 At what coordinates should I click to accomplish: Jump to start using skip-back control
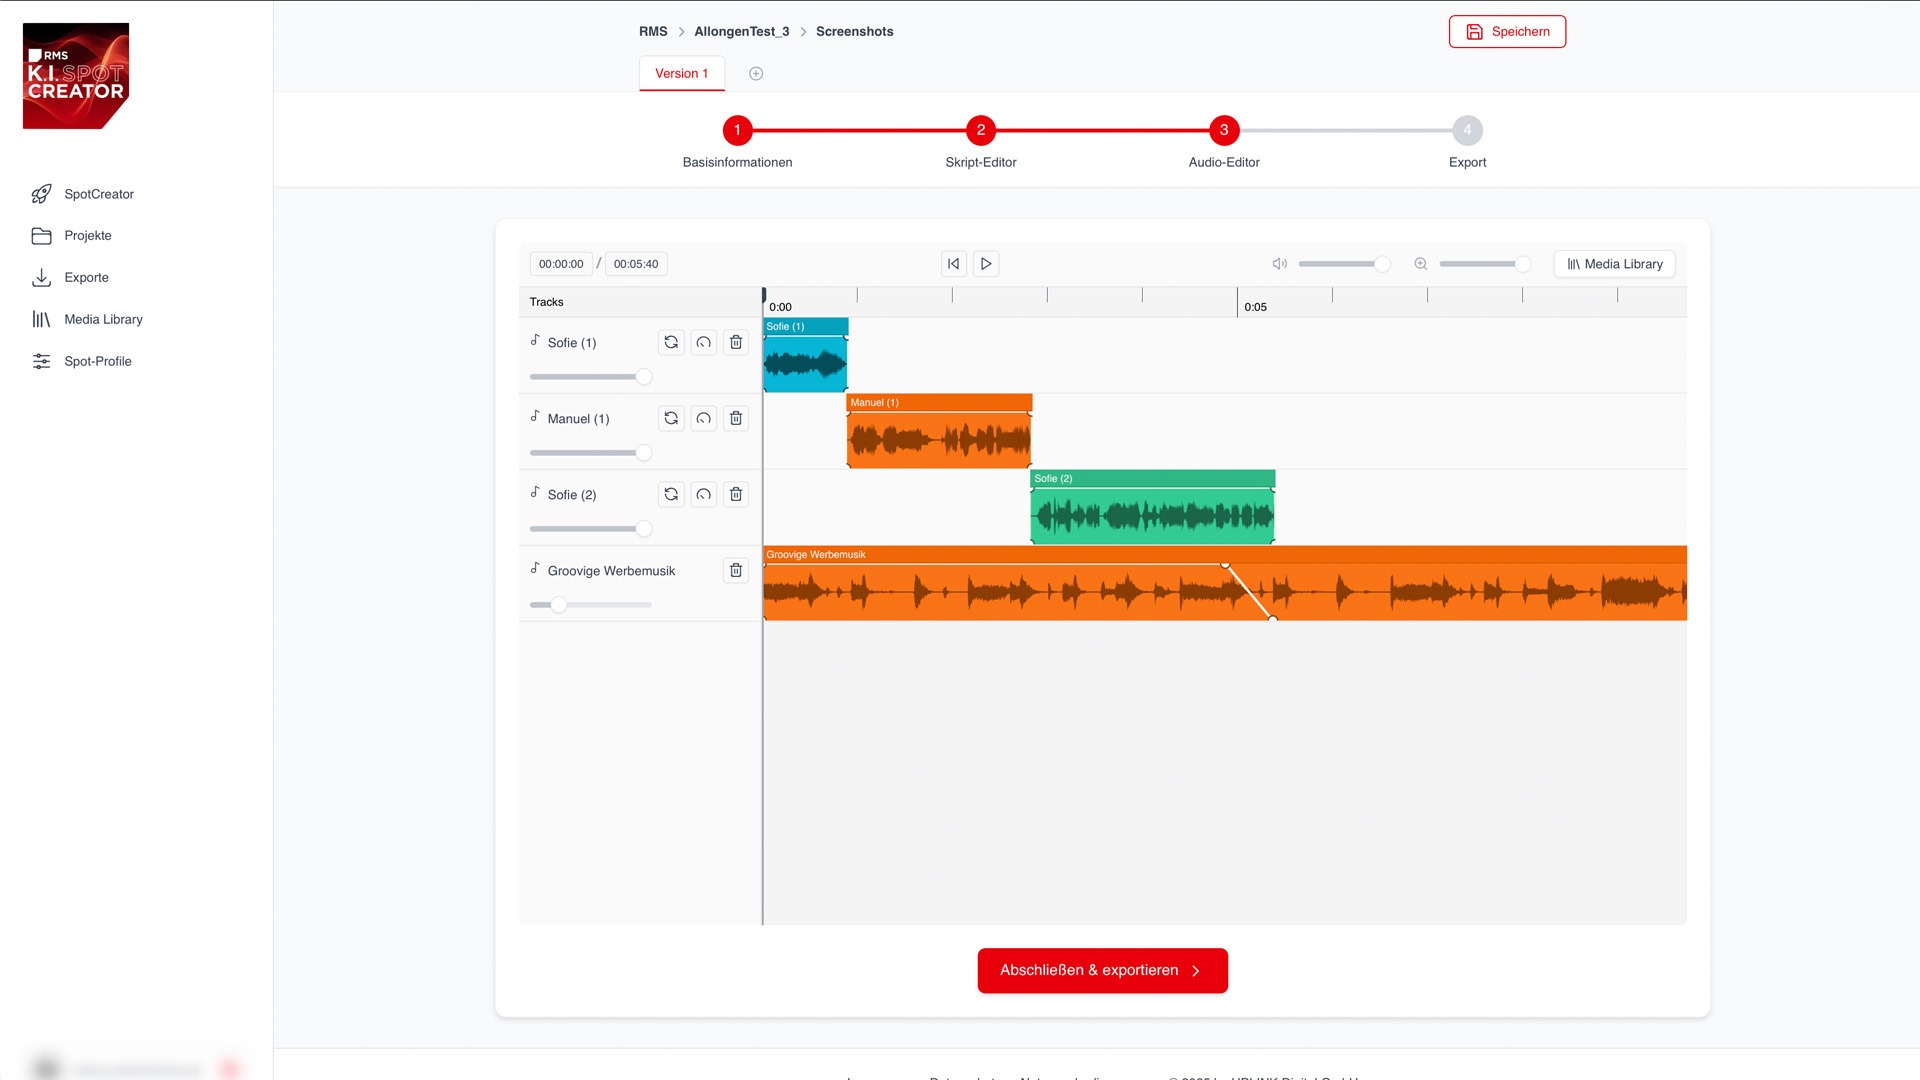(x=953, y=263)
